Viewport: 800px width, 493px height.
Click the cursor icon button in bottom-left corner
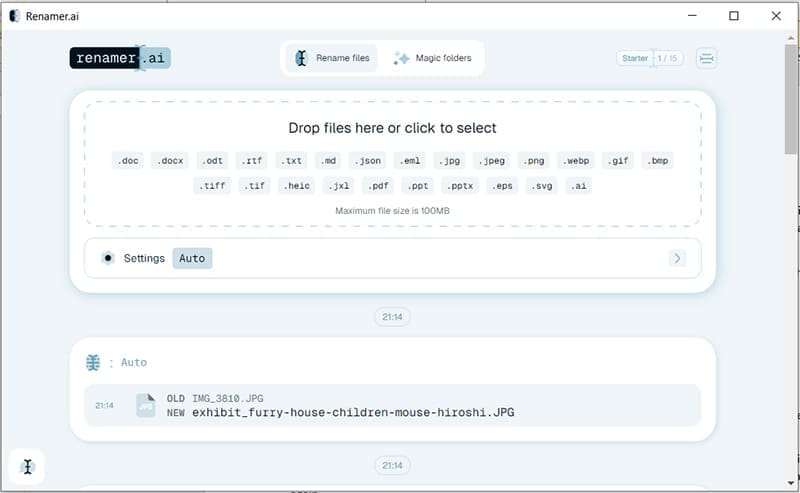(27, 466)
